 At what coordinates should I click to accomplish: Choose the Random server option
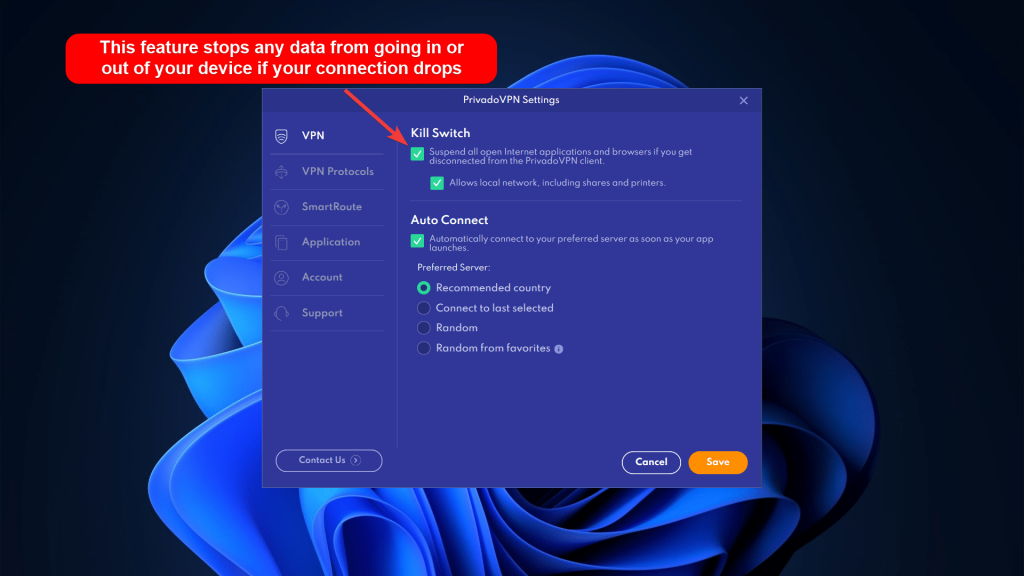[424, 328]
